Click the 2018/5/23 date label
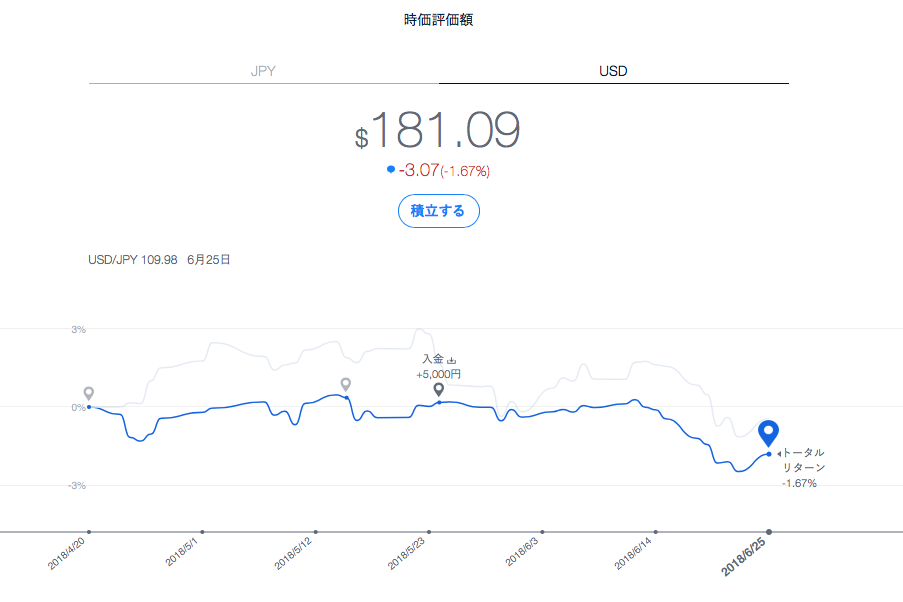Viewport: 903px width, 602px height. [407, 554]
